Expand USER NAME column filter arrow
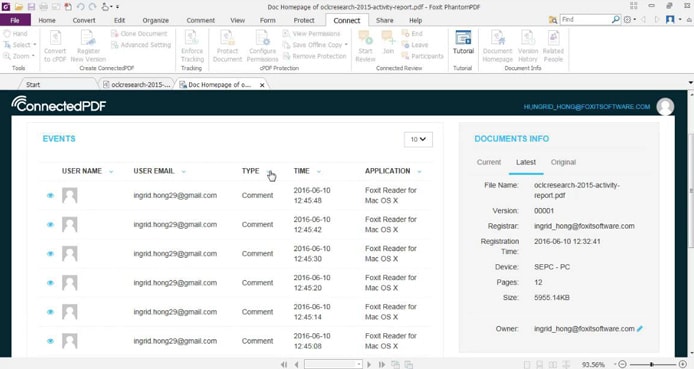 pyautogui.click(x=111, y=172)
